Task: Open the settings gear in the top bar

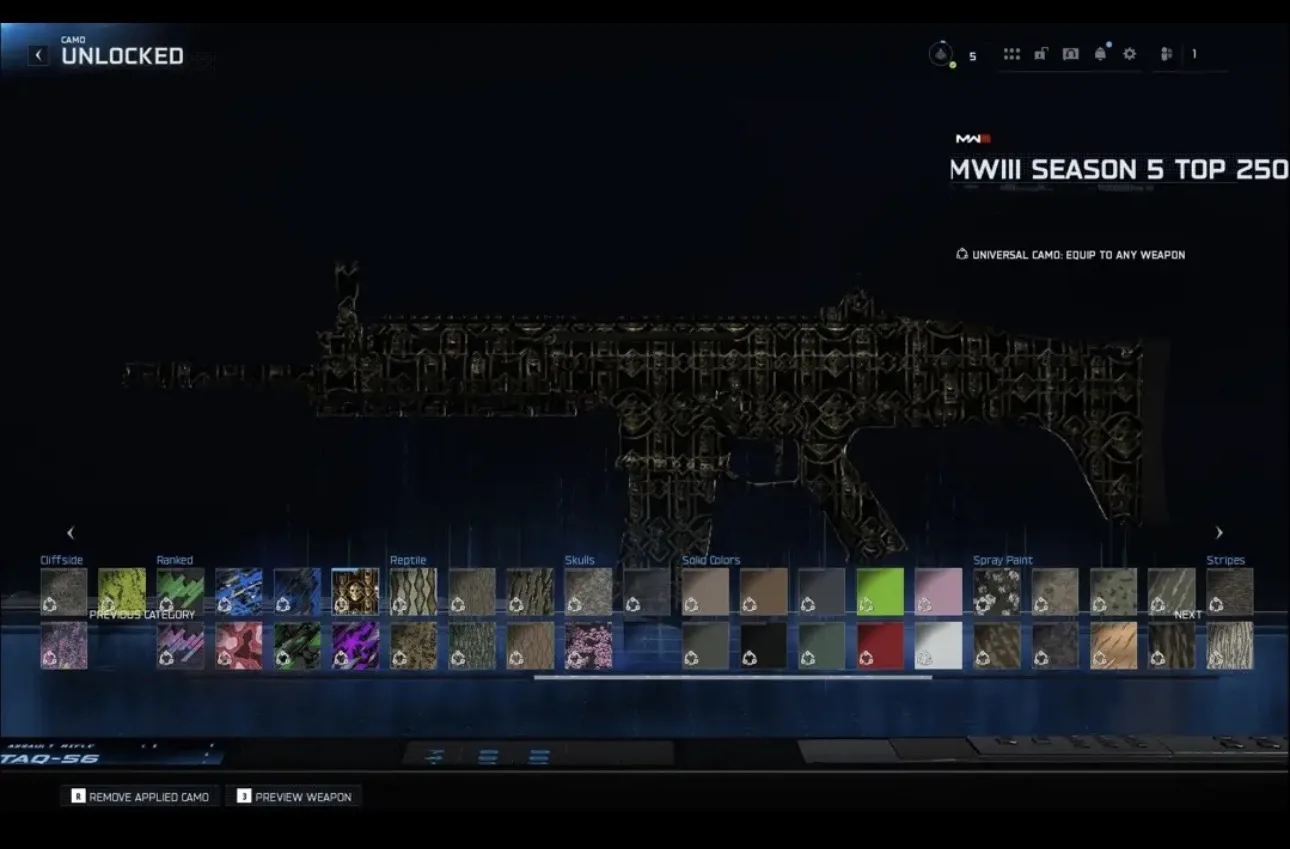Action: pos(1129,54)
